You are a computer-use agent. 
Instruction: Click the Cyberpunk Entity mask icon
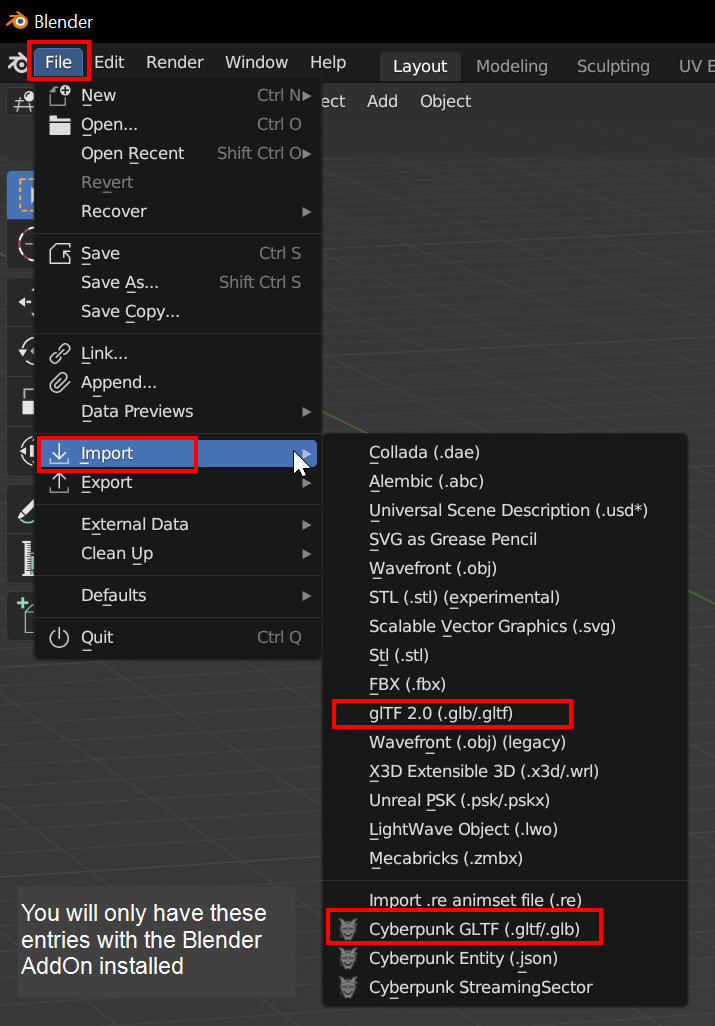pos(348,959)
